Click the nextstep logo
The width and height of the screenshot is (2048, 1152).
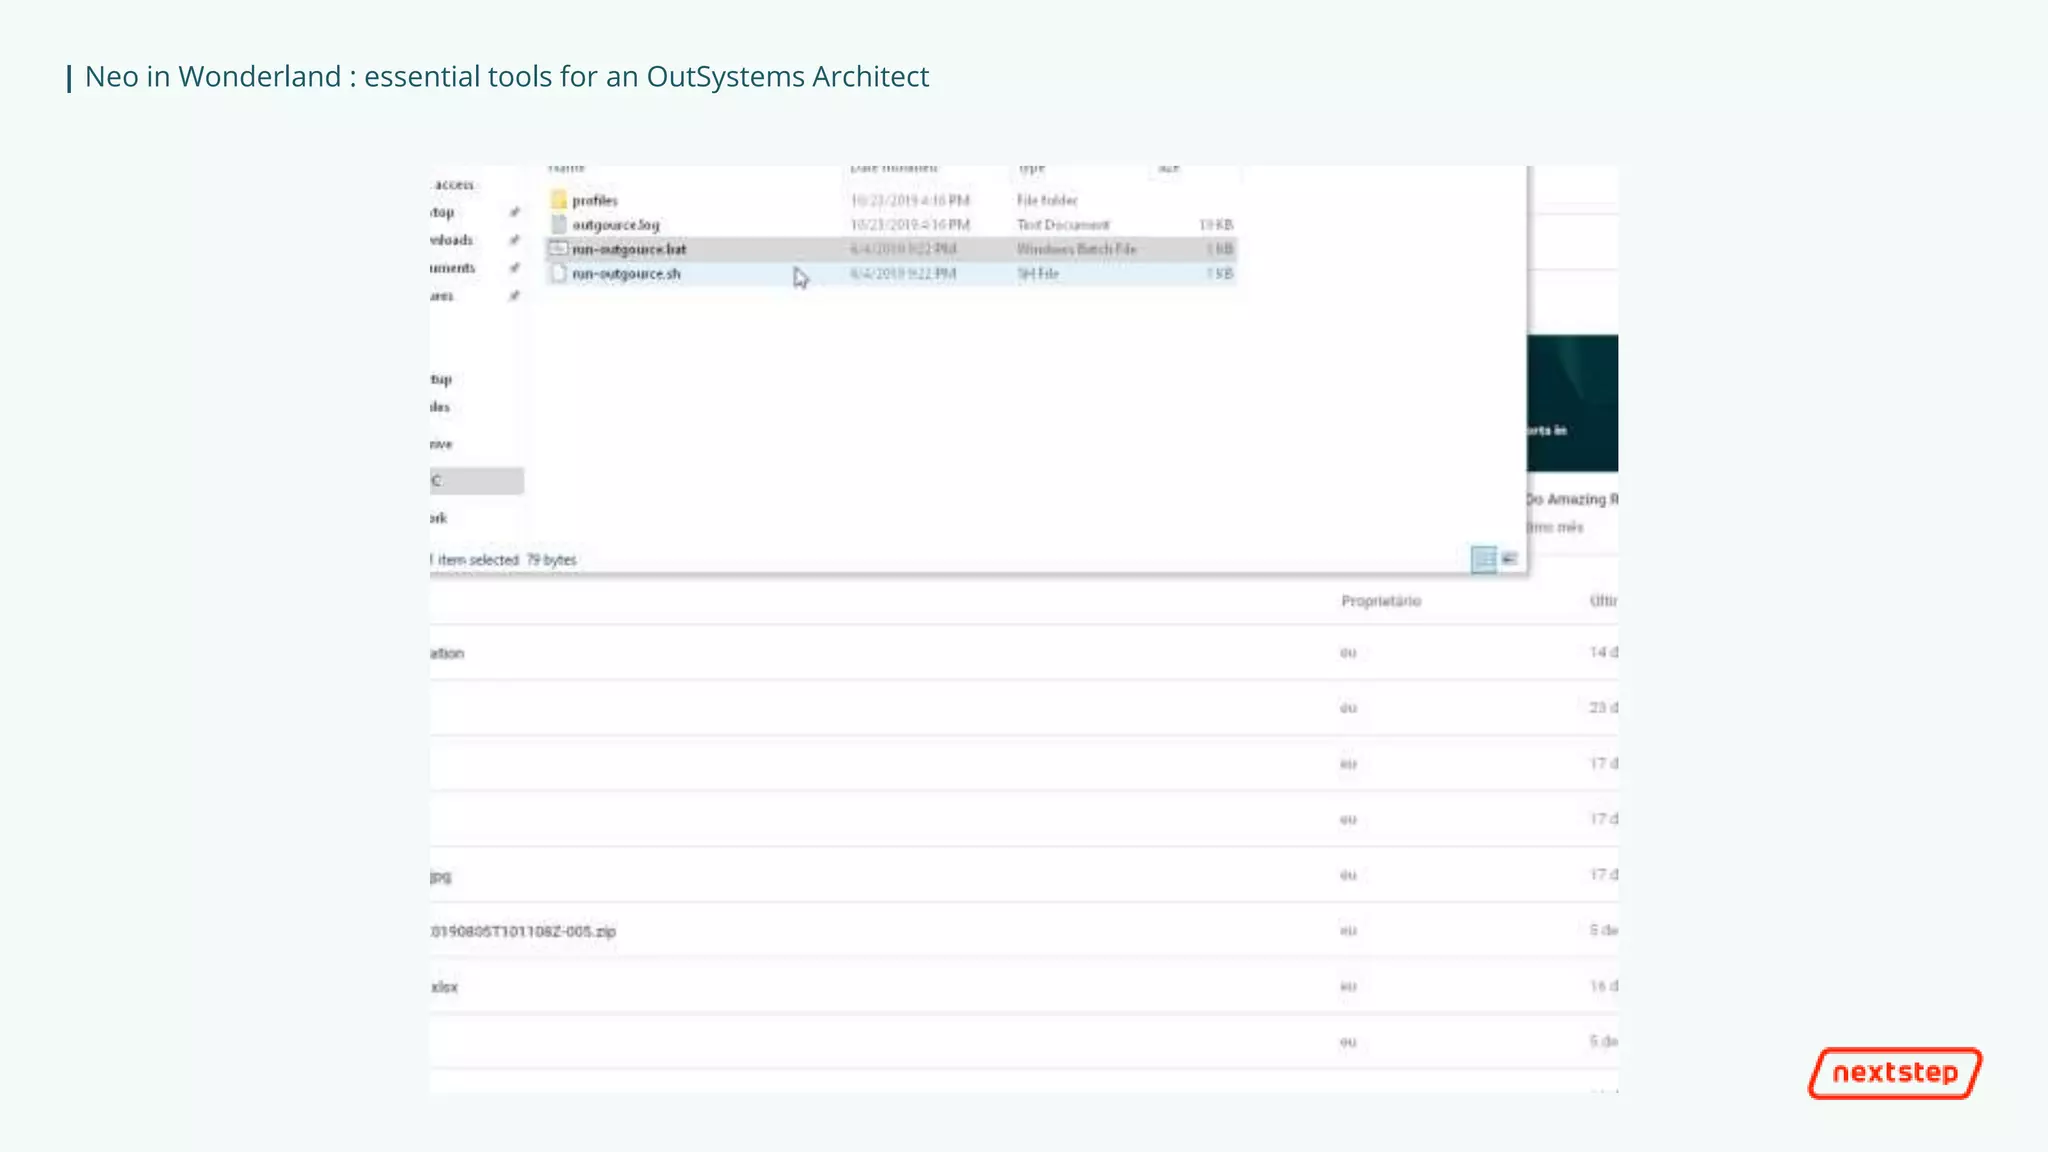coord(1894,1073)
